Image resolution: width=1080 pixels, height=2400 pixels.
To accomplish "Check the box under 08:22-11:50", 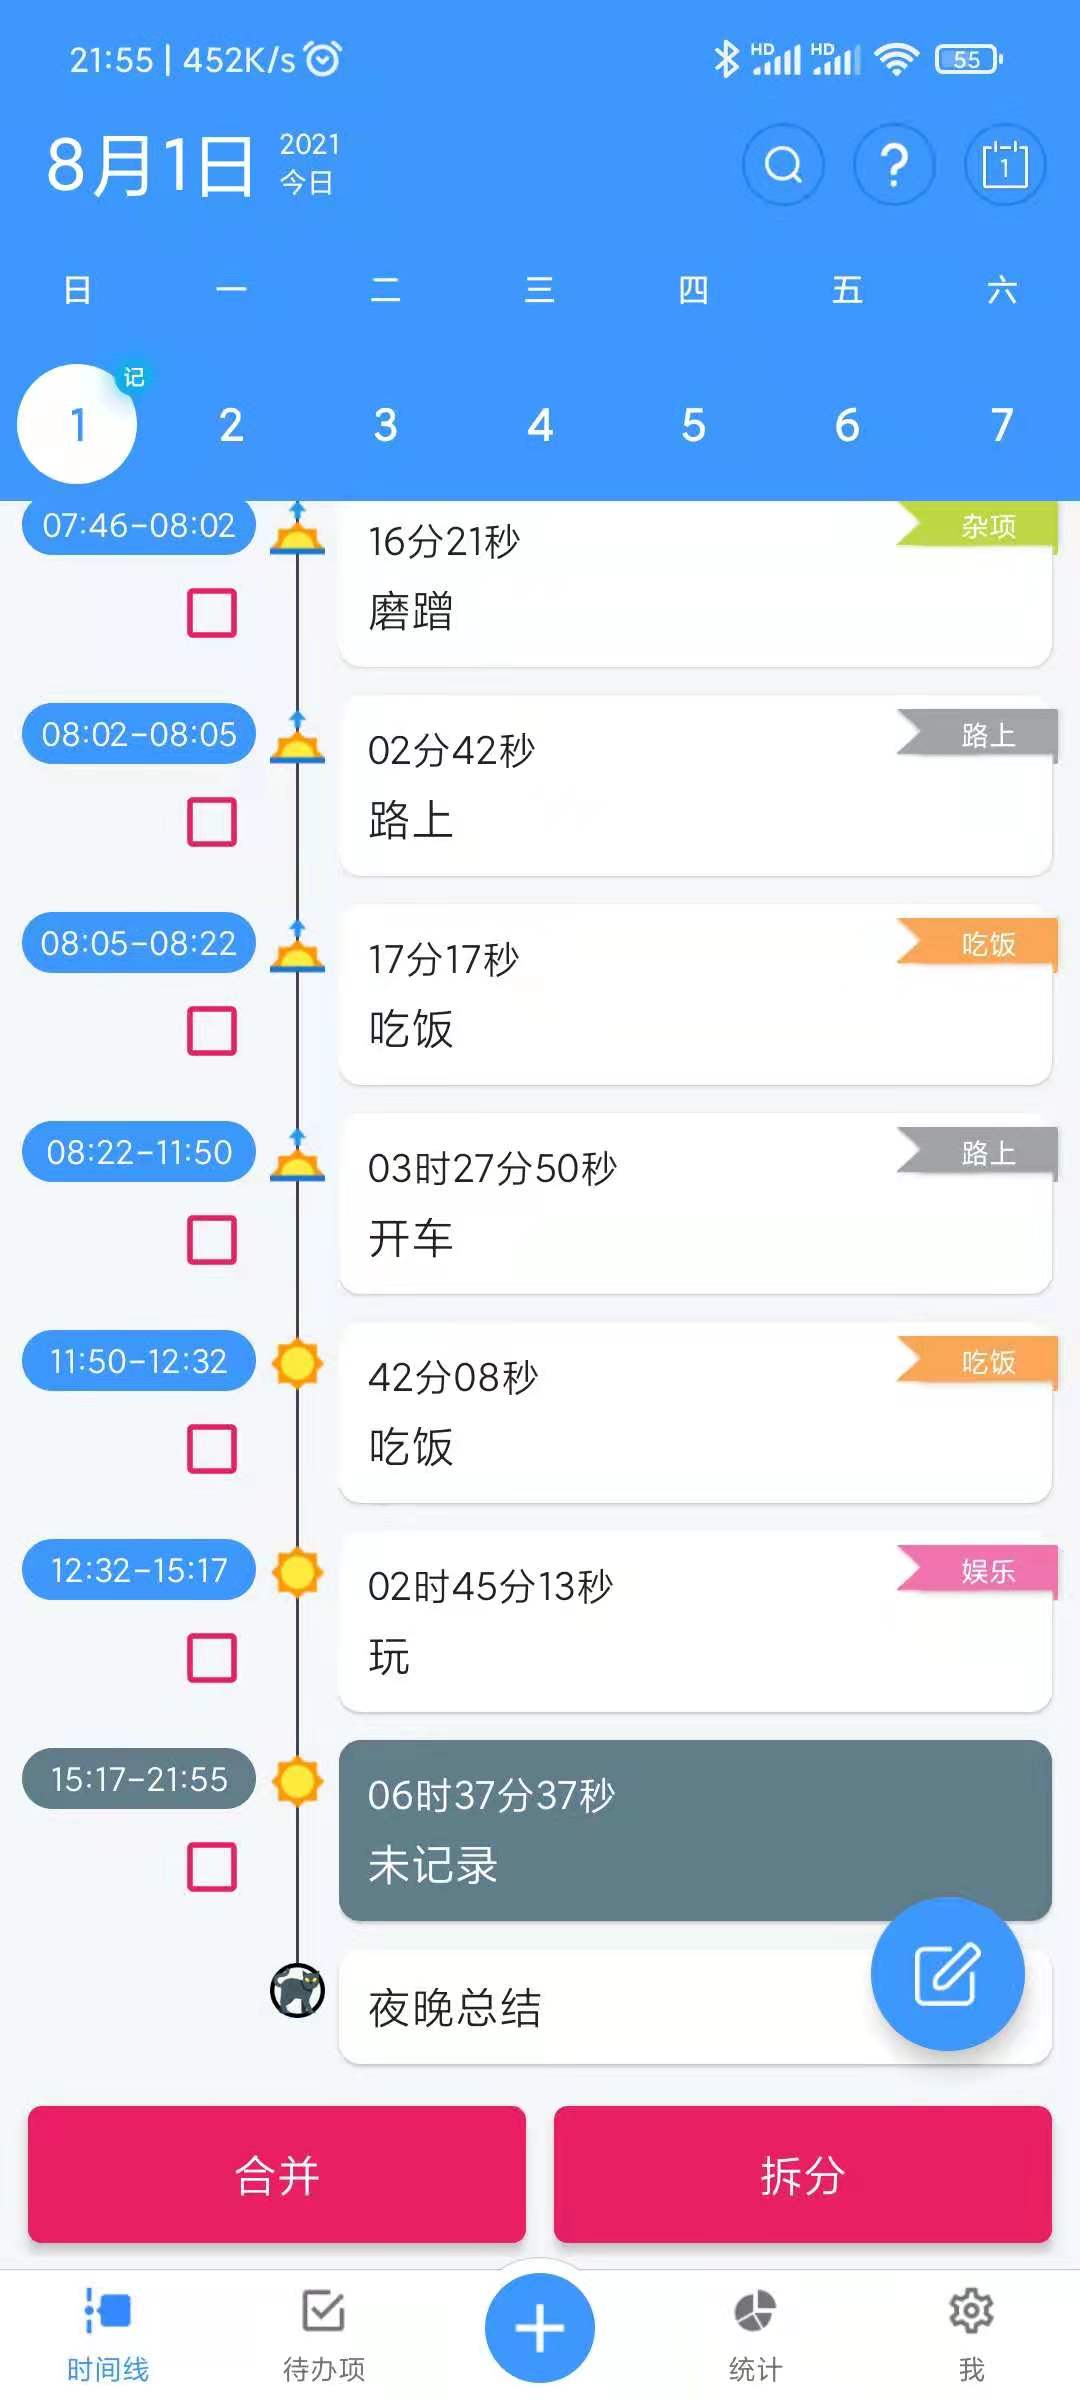I will 212,1240.
